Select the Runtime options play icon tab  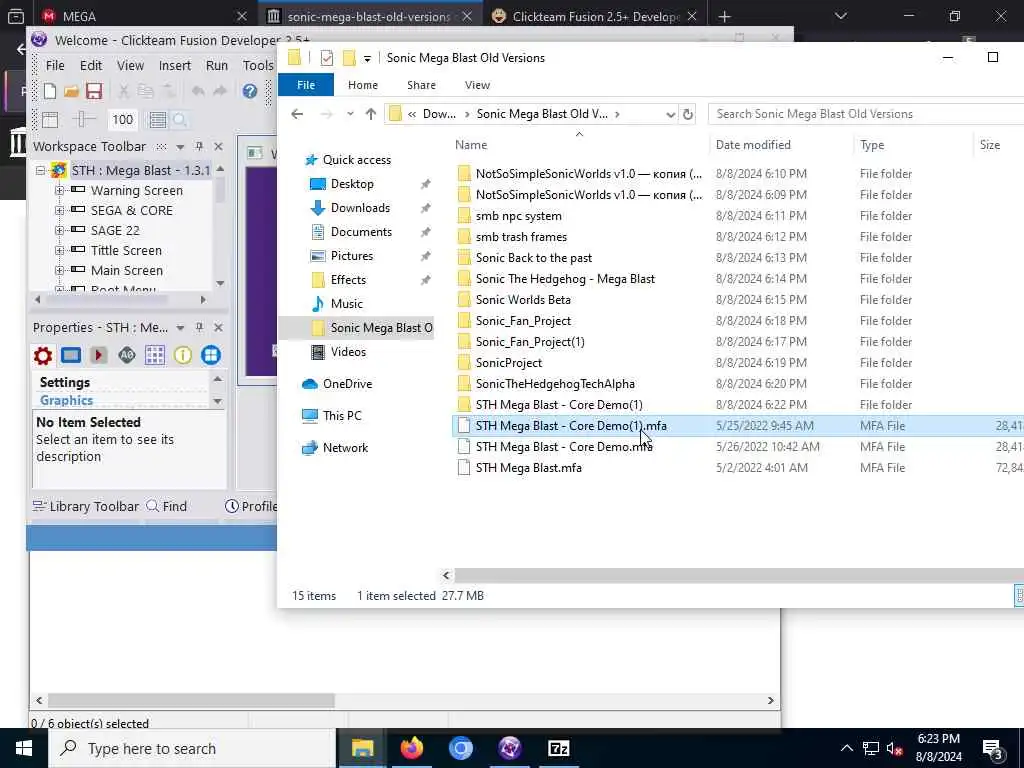99,355
